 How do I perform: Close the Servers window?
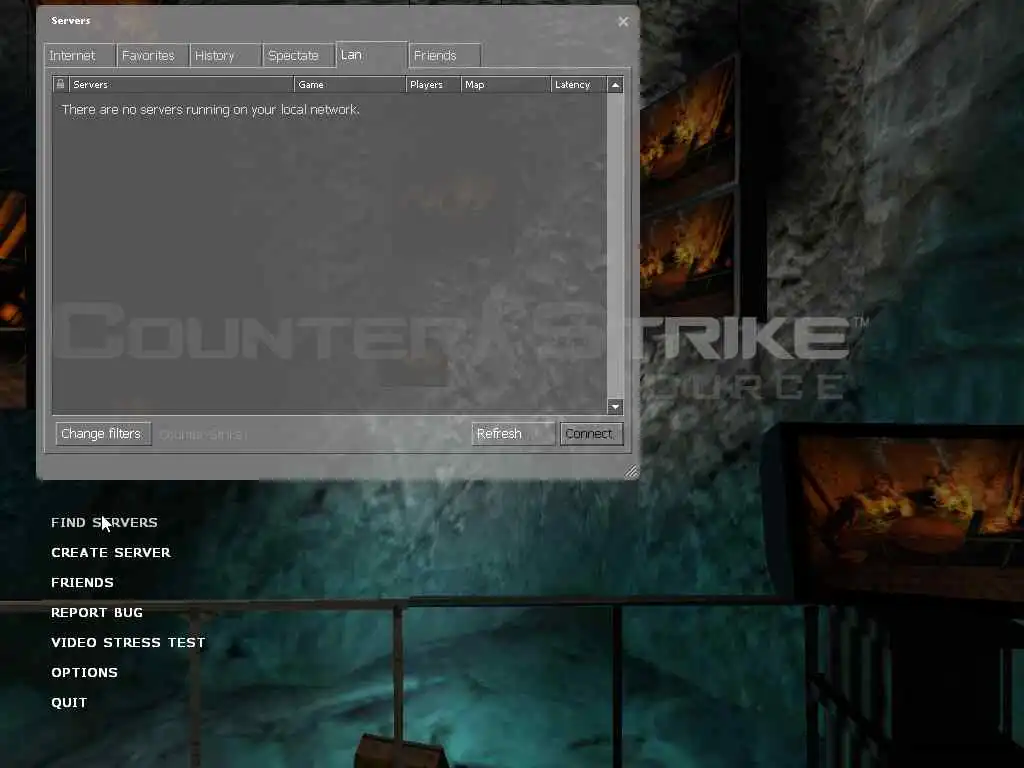(x=623, y=22)
